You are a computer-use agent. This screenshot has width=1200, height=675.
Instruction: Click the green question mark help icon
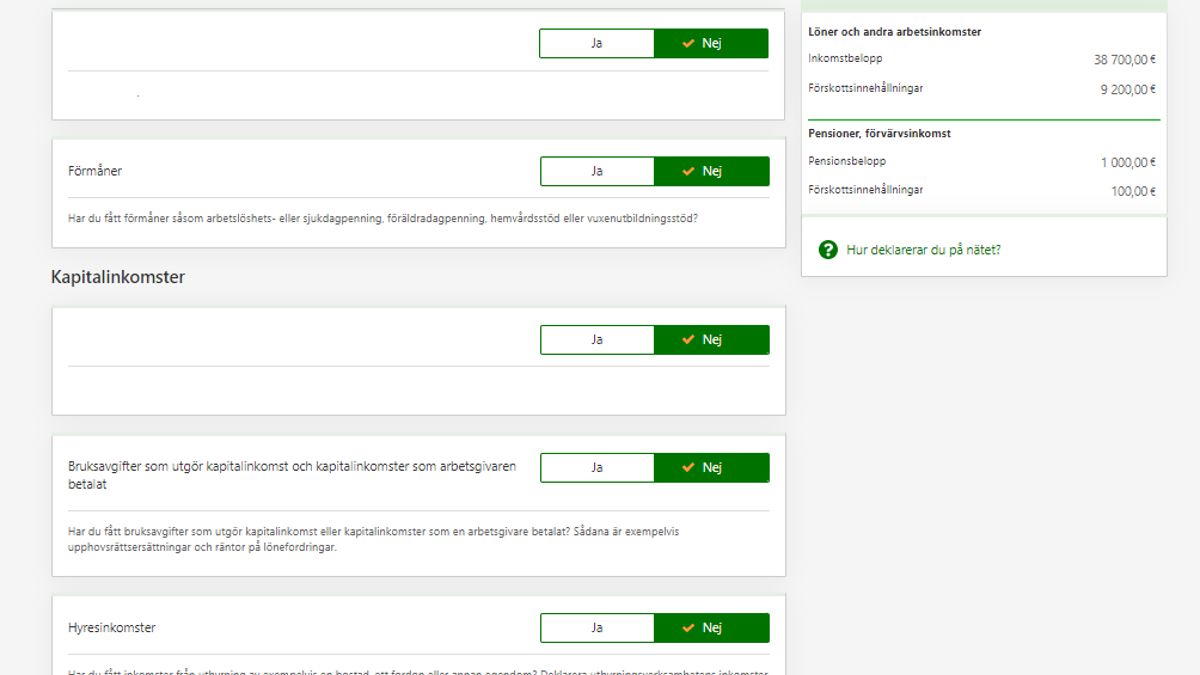(x=828, y=250)
